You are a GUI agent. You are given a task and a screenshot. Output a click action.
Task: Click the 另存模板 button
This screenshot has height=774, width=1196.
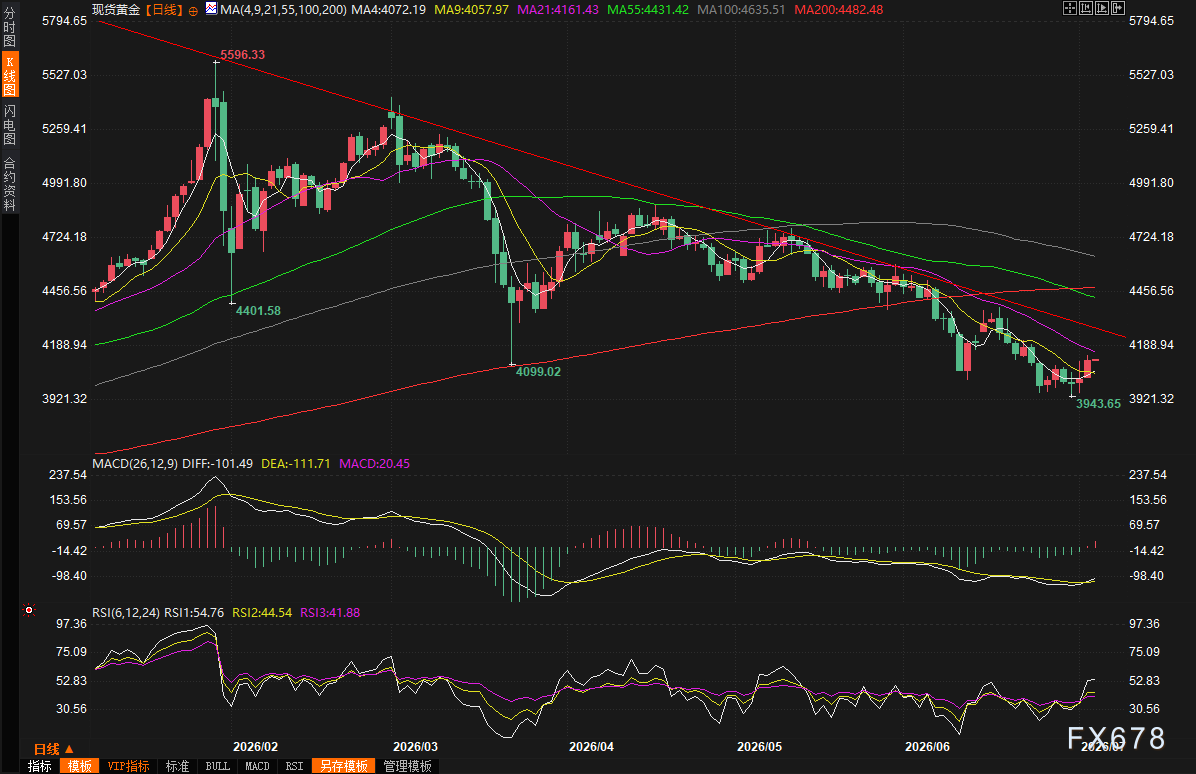click(344, 766)
